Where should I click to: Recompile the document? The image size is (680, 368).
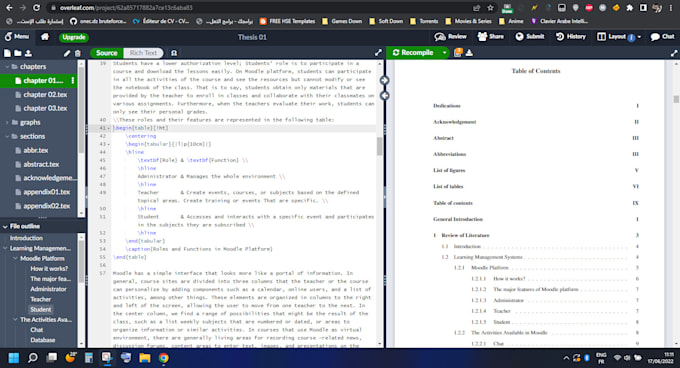(x=413, y=52)
